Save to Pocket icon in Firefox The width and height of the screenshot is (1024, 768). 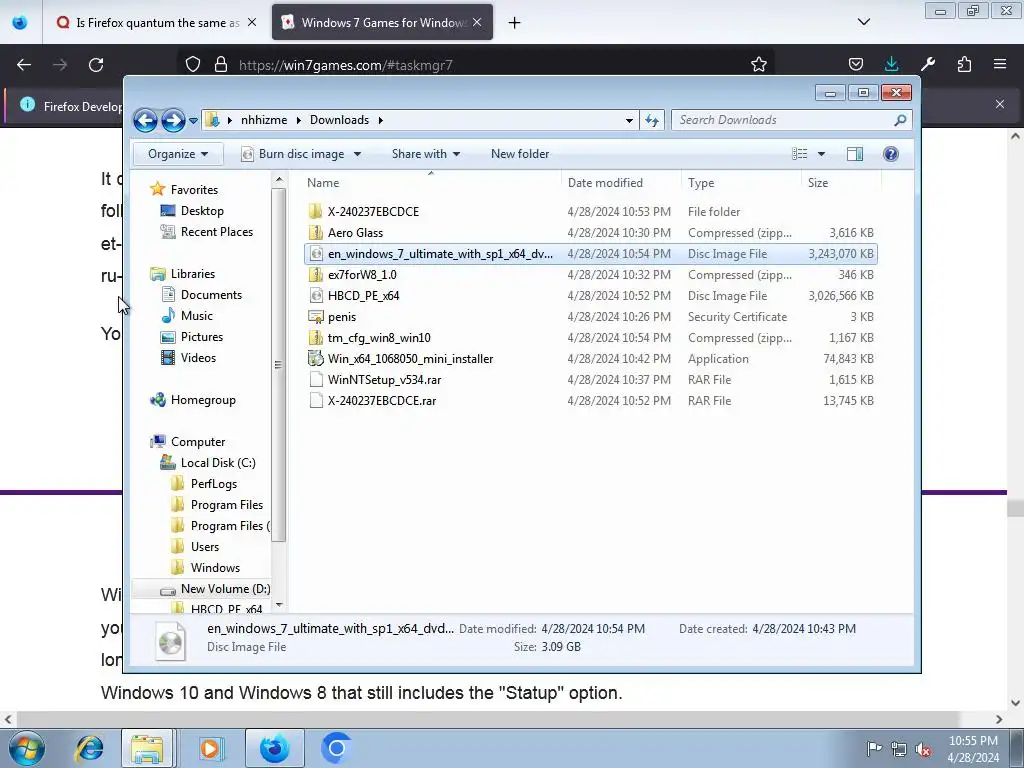(856, 64)
